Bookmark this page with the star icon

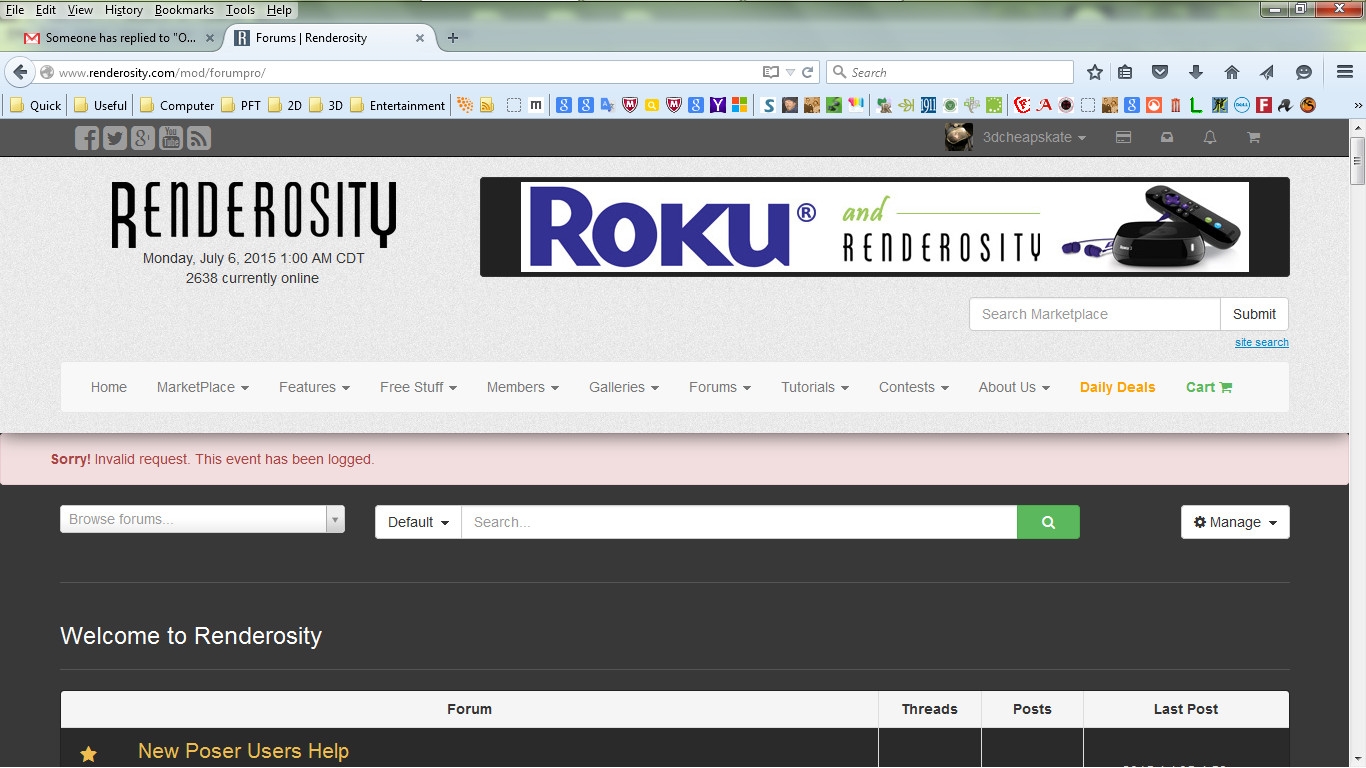click(x=1095, y=72)
